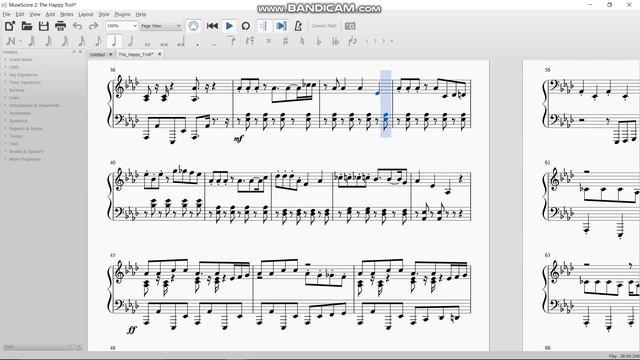The height and width of the screenshot is (360, 640).
Task: Toggle play repeats option
Action: [x=263, y=26]
